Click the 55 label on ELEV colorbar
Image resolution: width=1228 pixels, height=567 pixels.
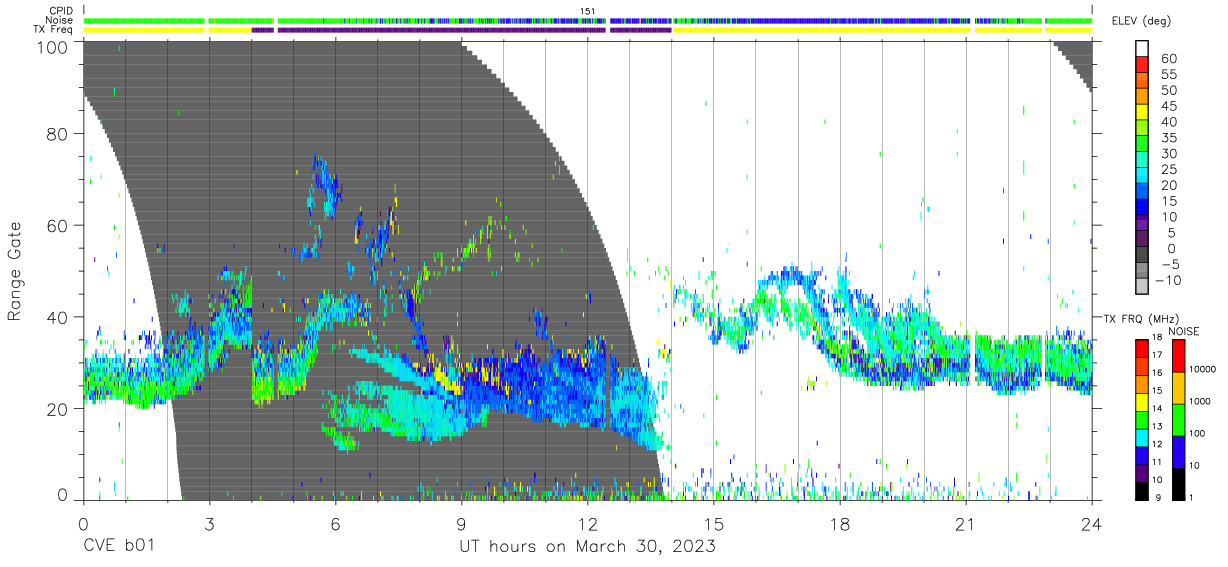point(1168,74)
